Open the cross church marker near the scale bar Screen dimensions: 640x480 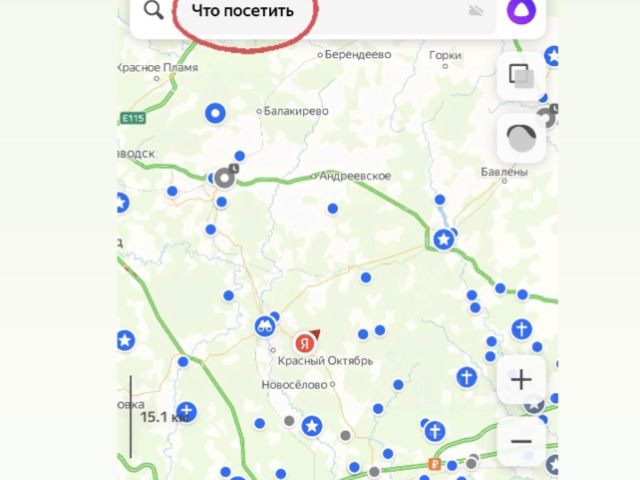click(186, 412)
